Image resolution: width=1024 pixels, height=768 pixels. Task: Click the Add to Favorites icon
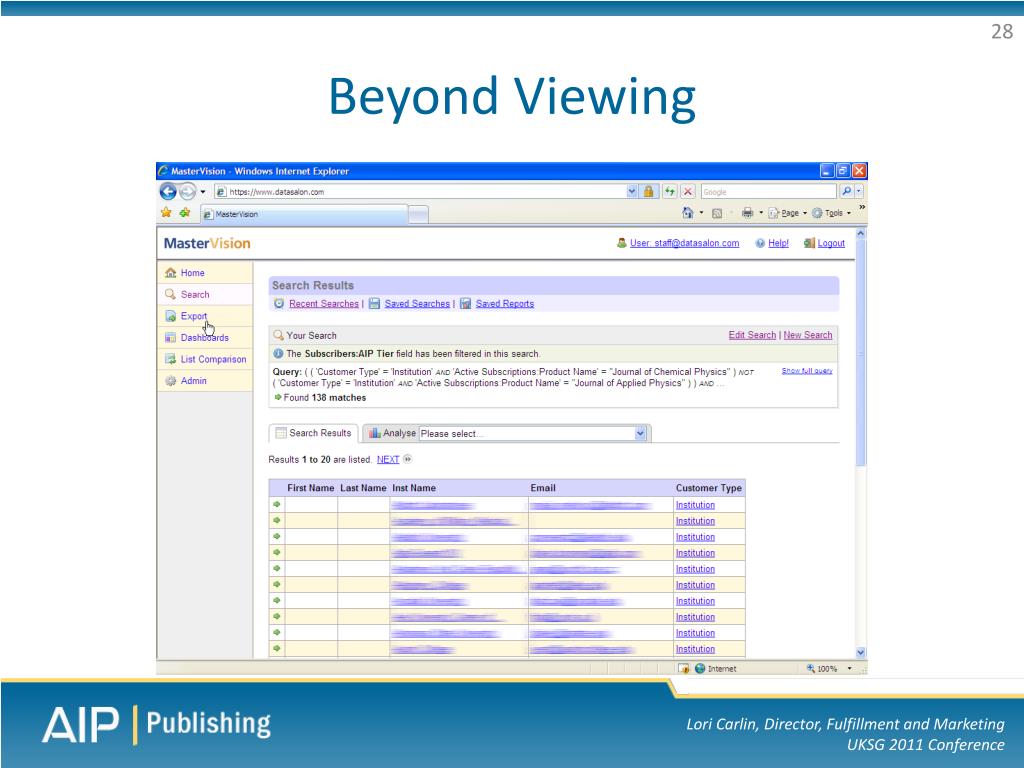coord(185,213)
